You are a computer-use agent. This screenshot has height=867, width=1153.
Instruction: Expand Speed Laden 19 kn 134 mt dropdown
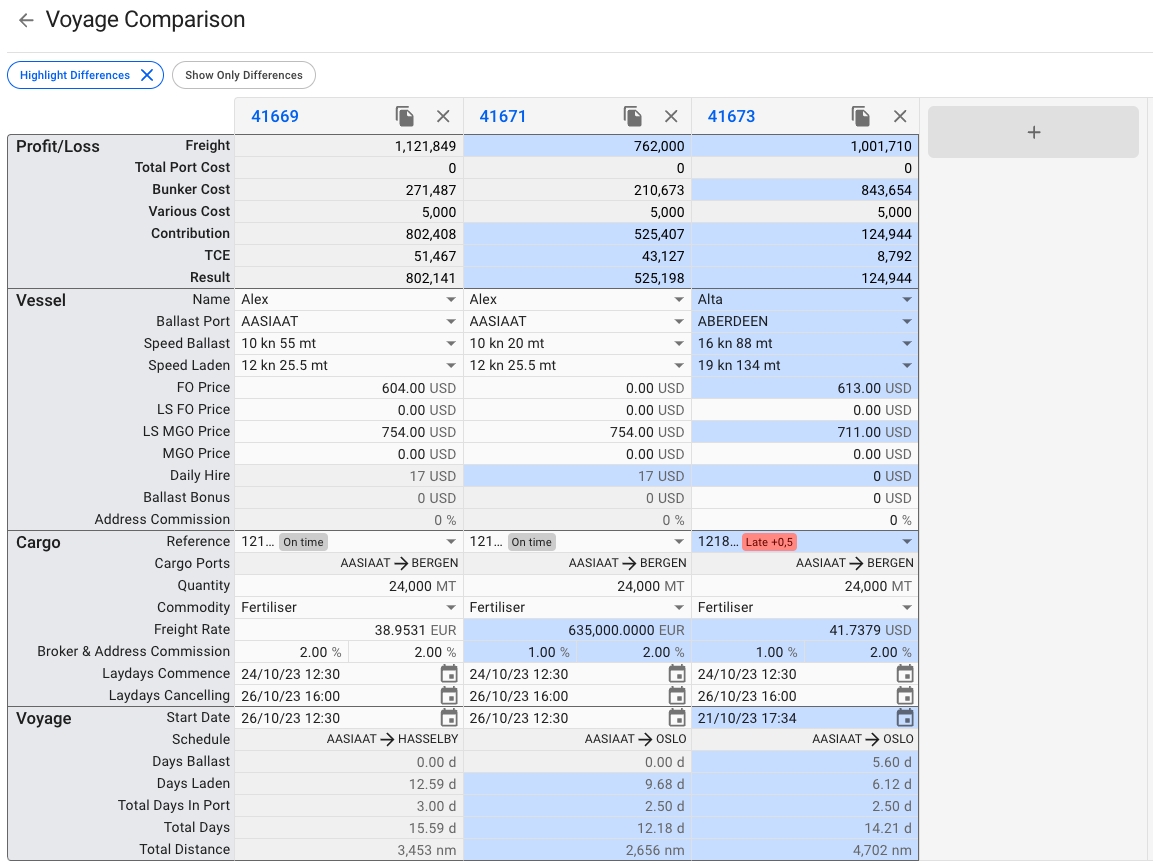(906, 366)
